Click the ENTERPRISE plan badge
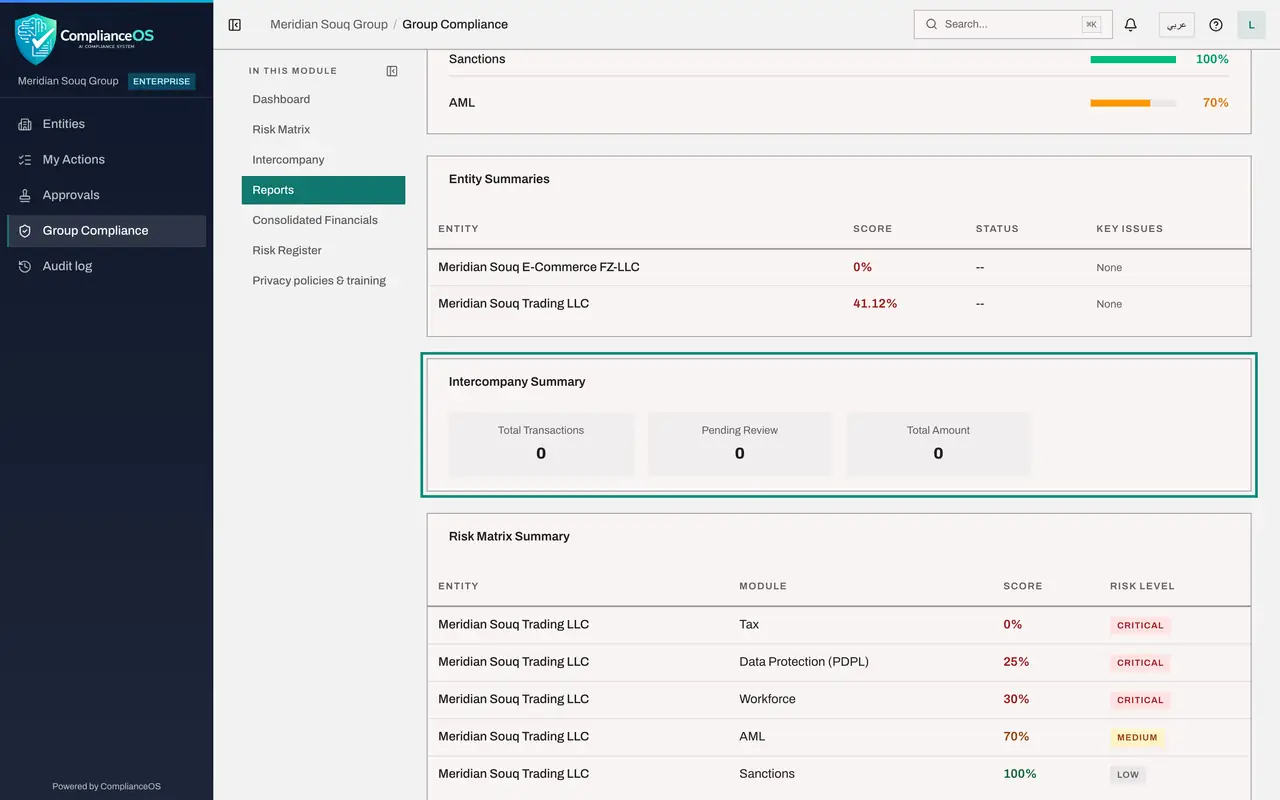 tap(162, 82)
